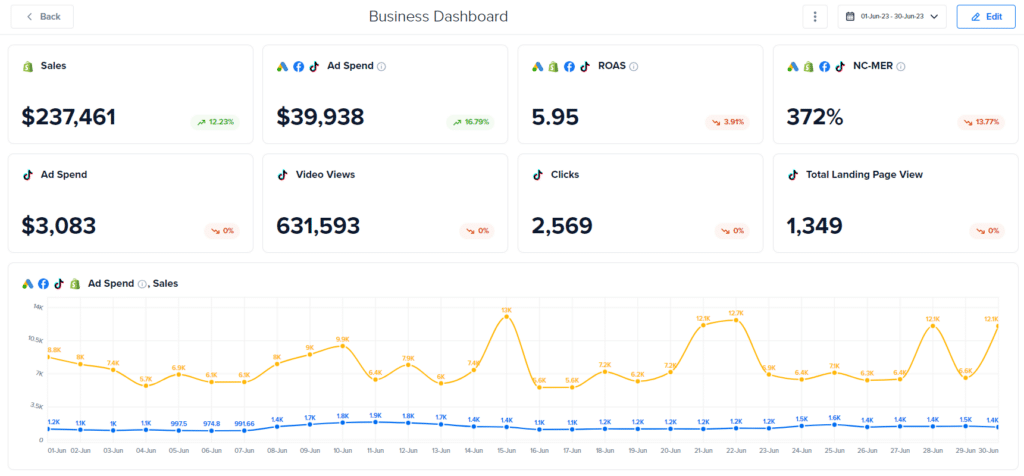Image resolution: width=1024 pixels, height=476 pixels.
Task: Click the Google Ads icon on NC-MER card
Action: 793,66
